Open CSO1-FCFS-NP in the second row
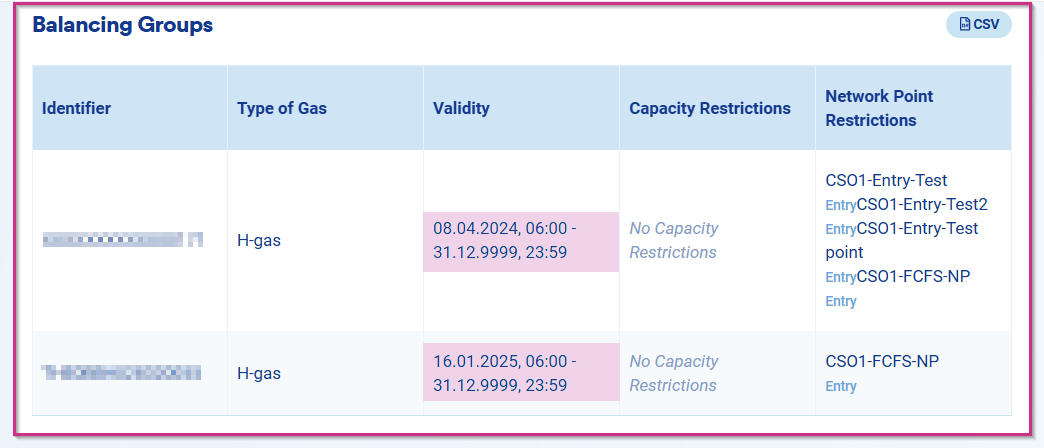1044x448 pixels. click(882, 361)
